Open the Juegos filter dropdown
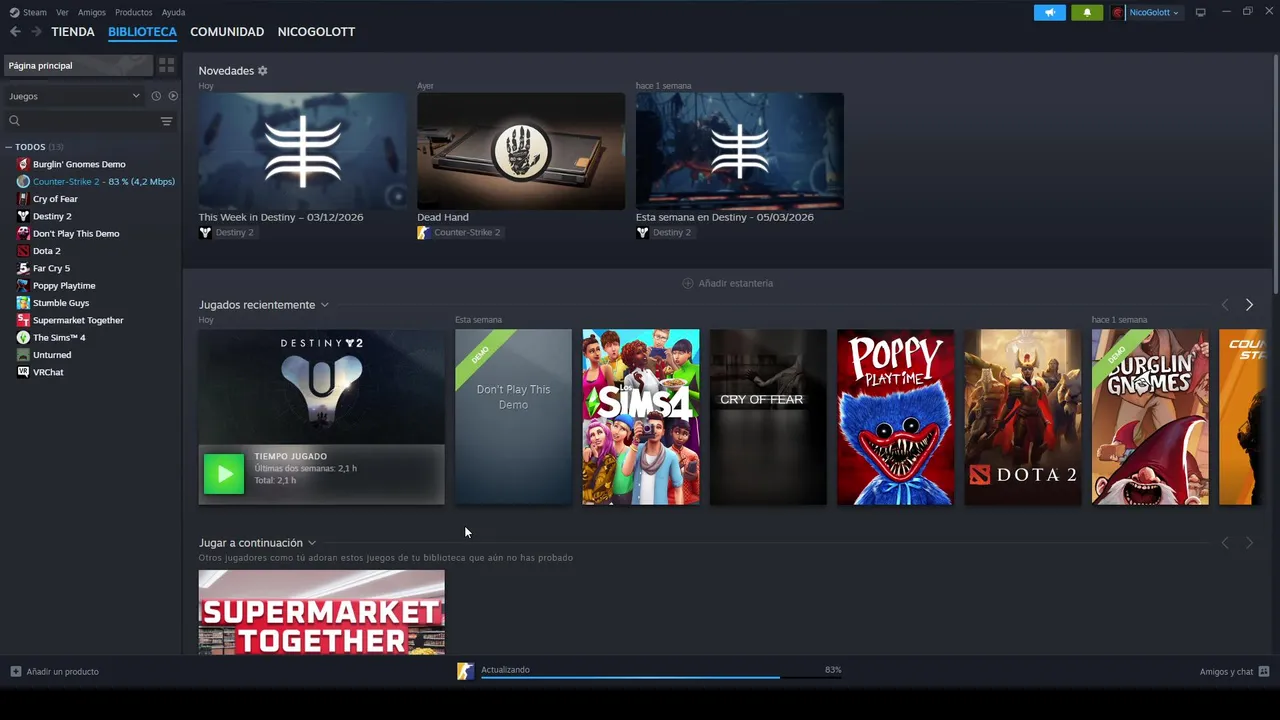The height and width of the screenshot is (720, 1280). 74,96
